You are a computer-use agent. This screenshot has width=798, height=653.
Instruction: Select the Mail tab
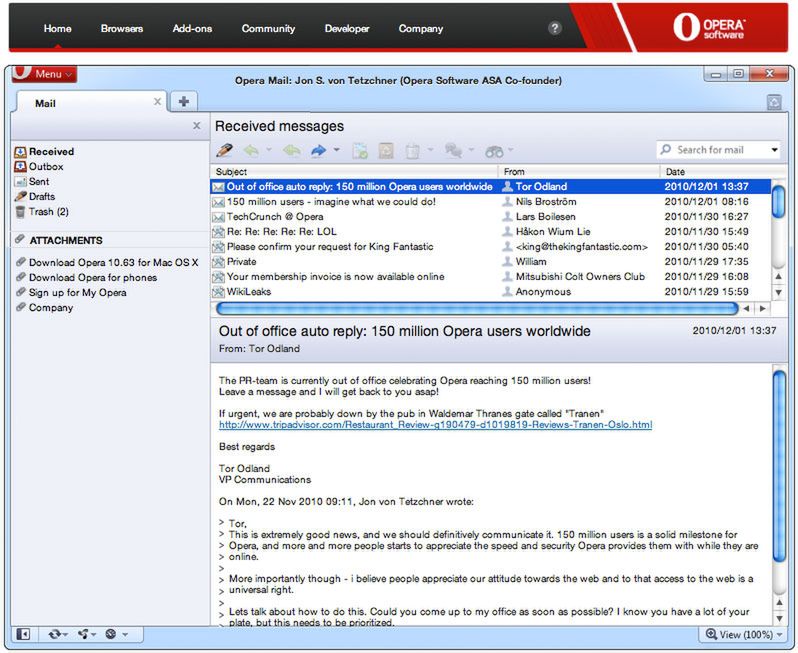[92, 102]
